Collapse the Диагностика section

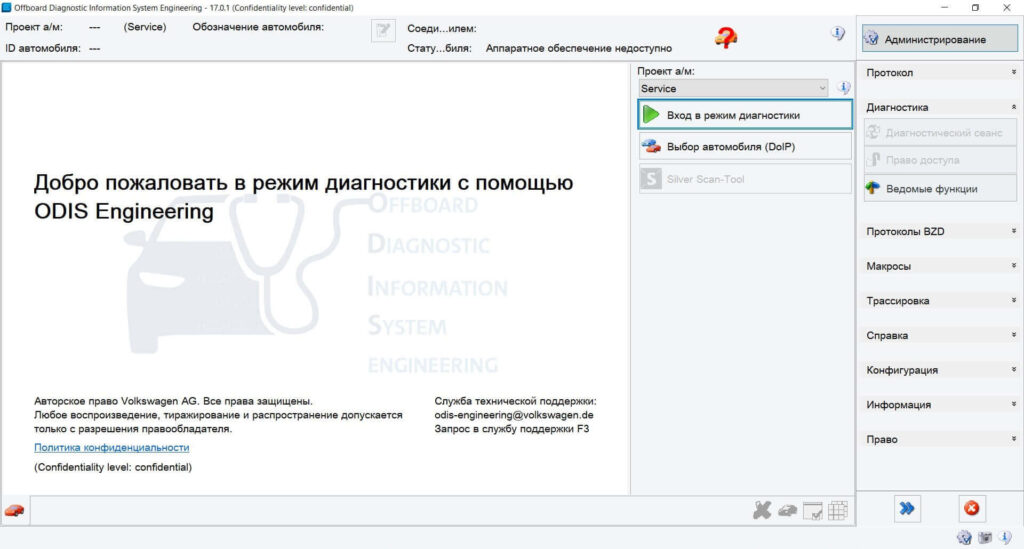click(939, 107)
